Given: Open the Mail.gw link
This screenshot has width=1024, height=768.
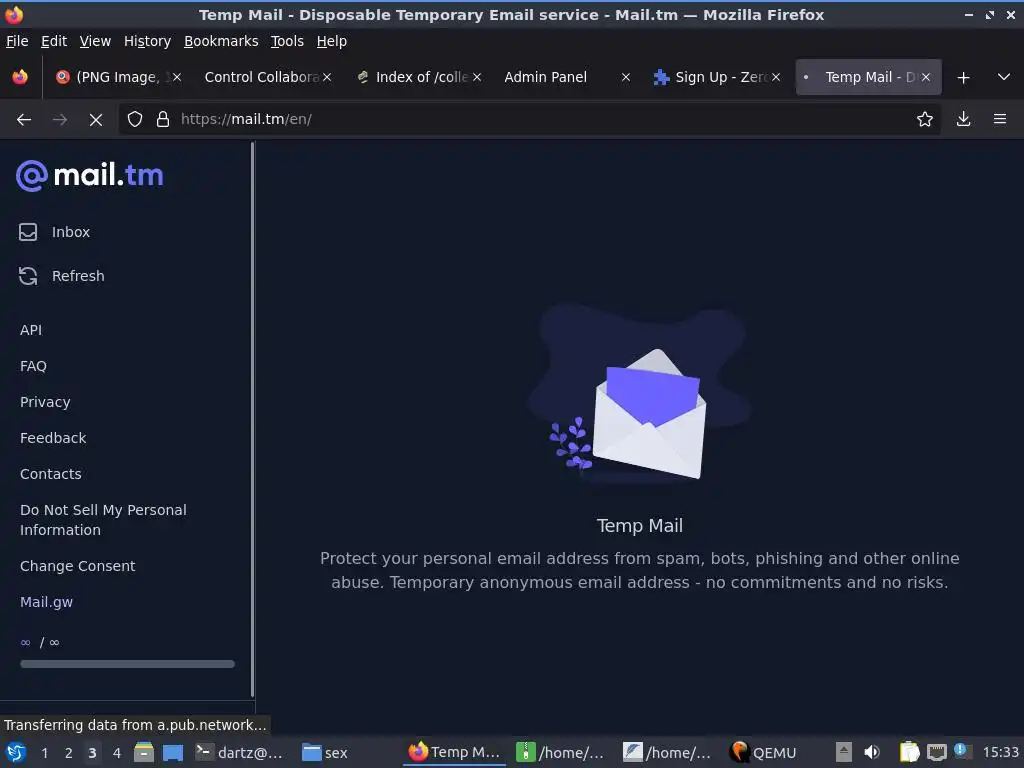Looking at the screenshot, I should tap(46, 602).
